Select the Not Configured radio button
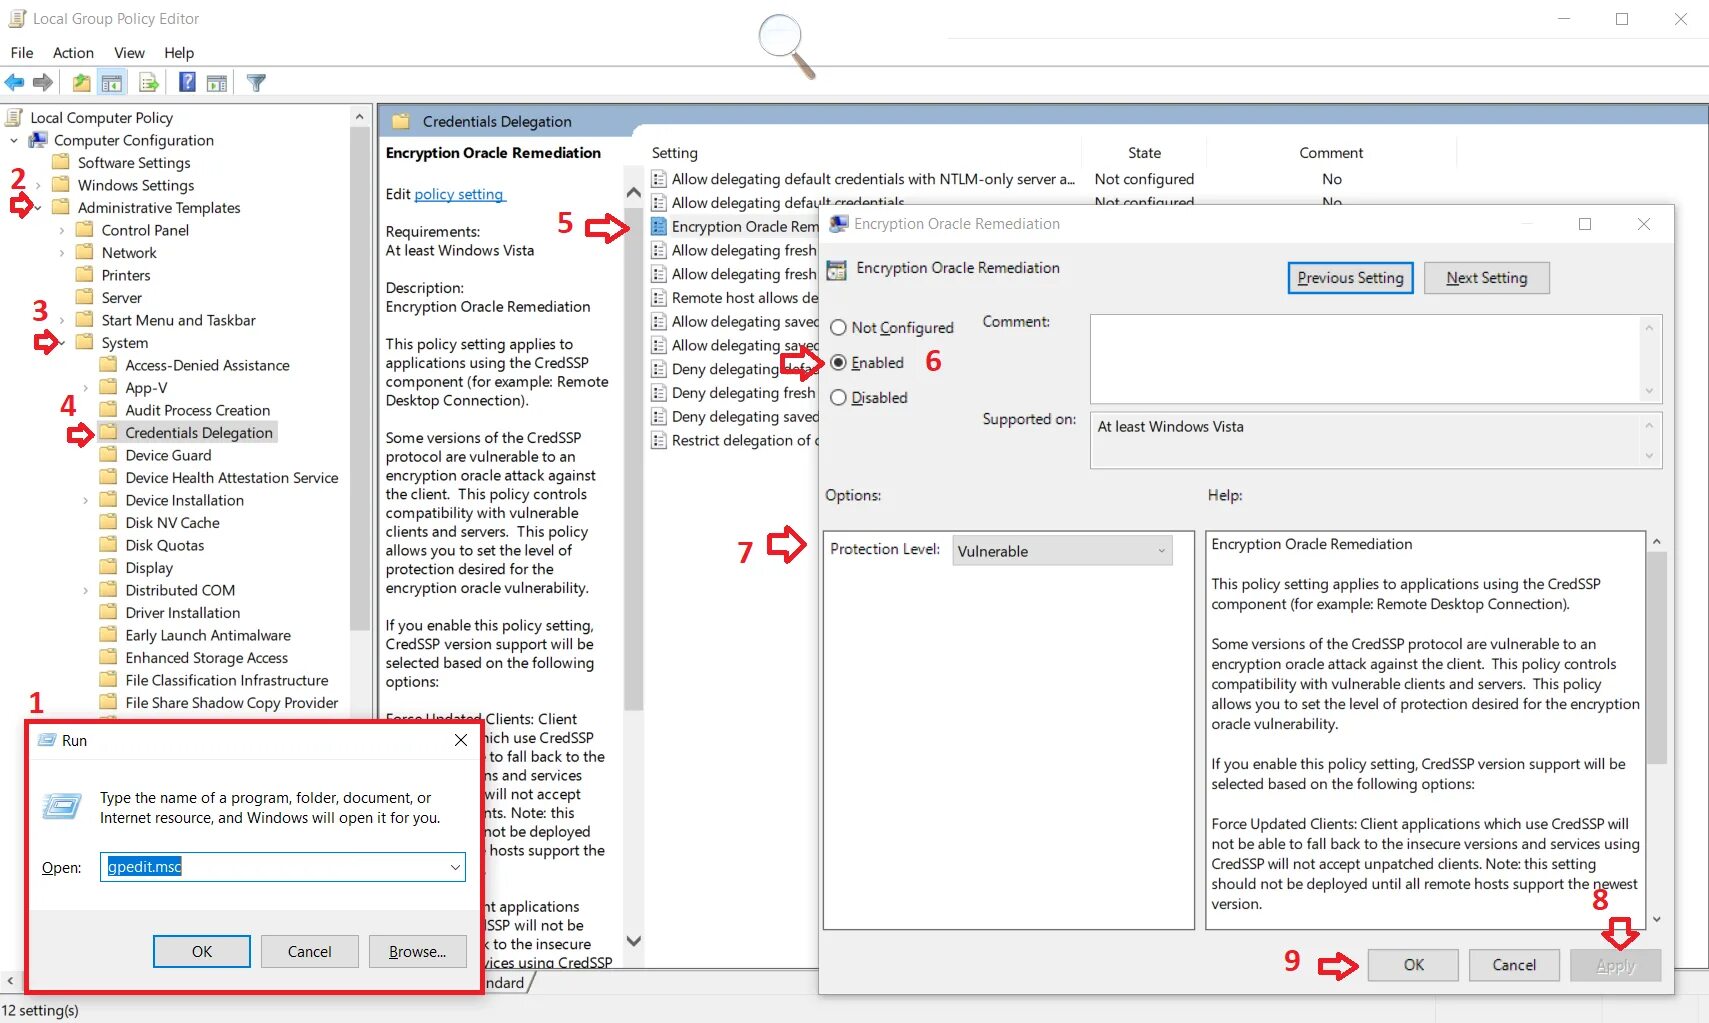The height and width of the screenshot is (1023, 1709). pyautogui.click(x=838, y=327)
